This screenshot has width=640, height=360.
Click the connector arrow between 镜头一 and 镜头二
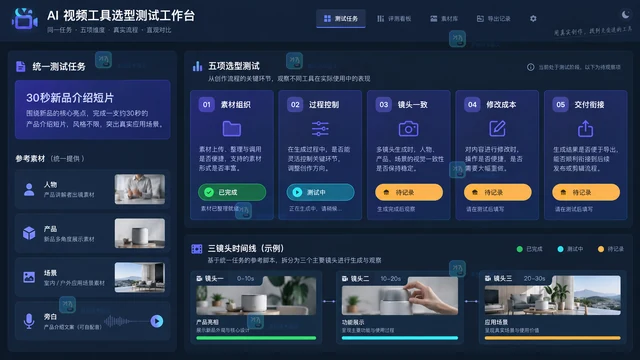pos(329,301)
